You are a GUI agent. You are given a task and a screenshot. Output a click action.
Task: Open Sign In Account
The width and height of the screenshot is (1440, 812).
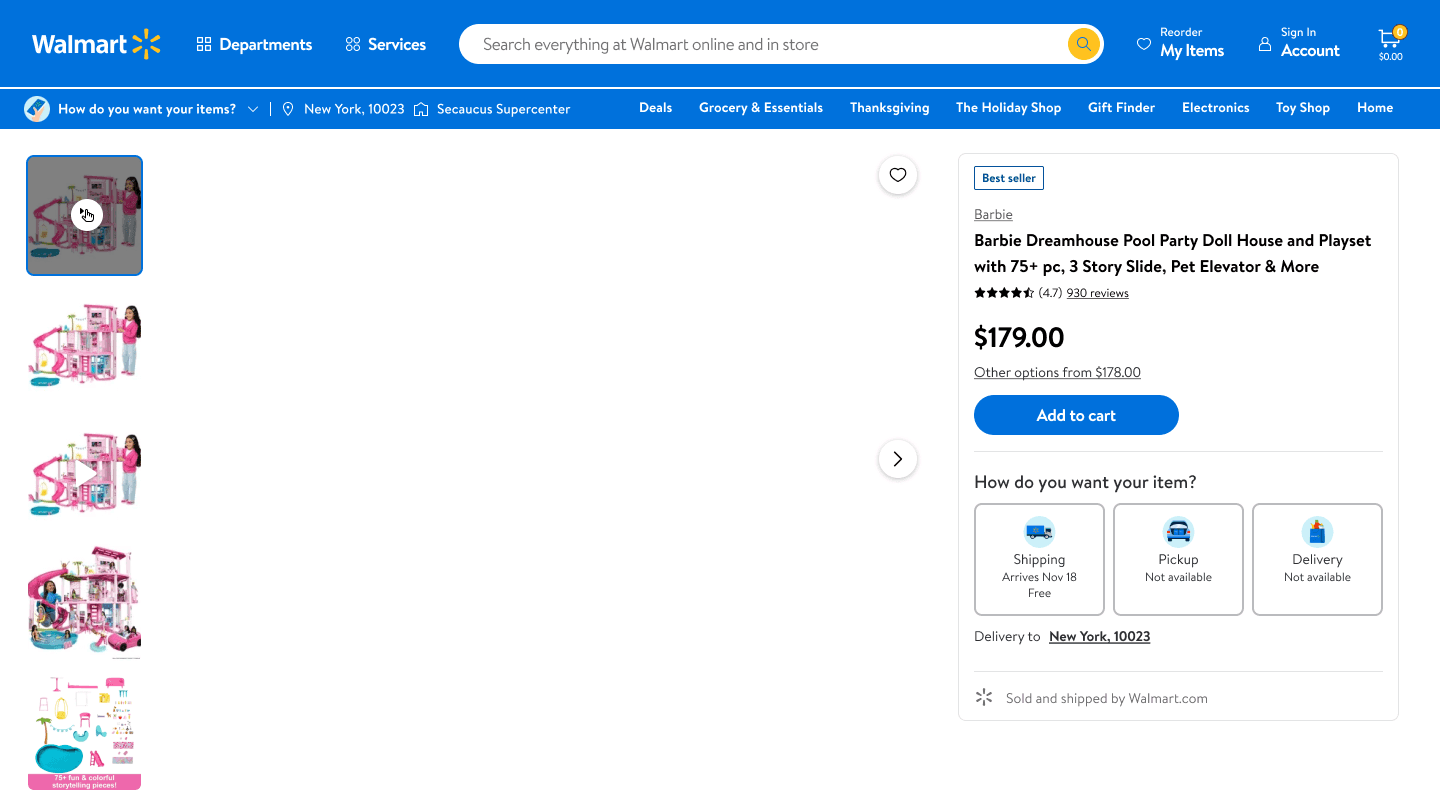(1299, 43)
